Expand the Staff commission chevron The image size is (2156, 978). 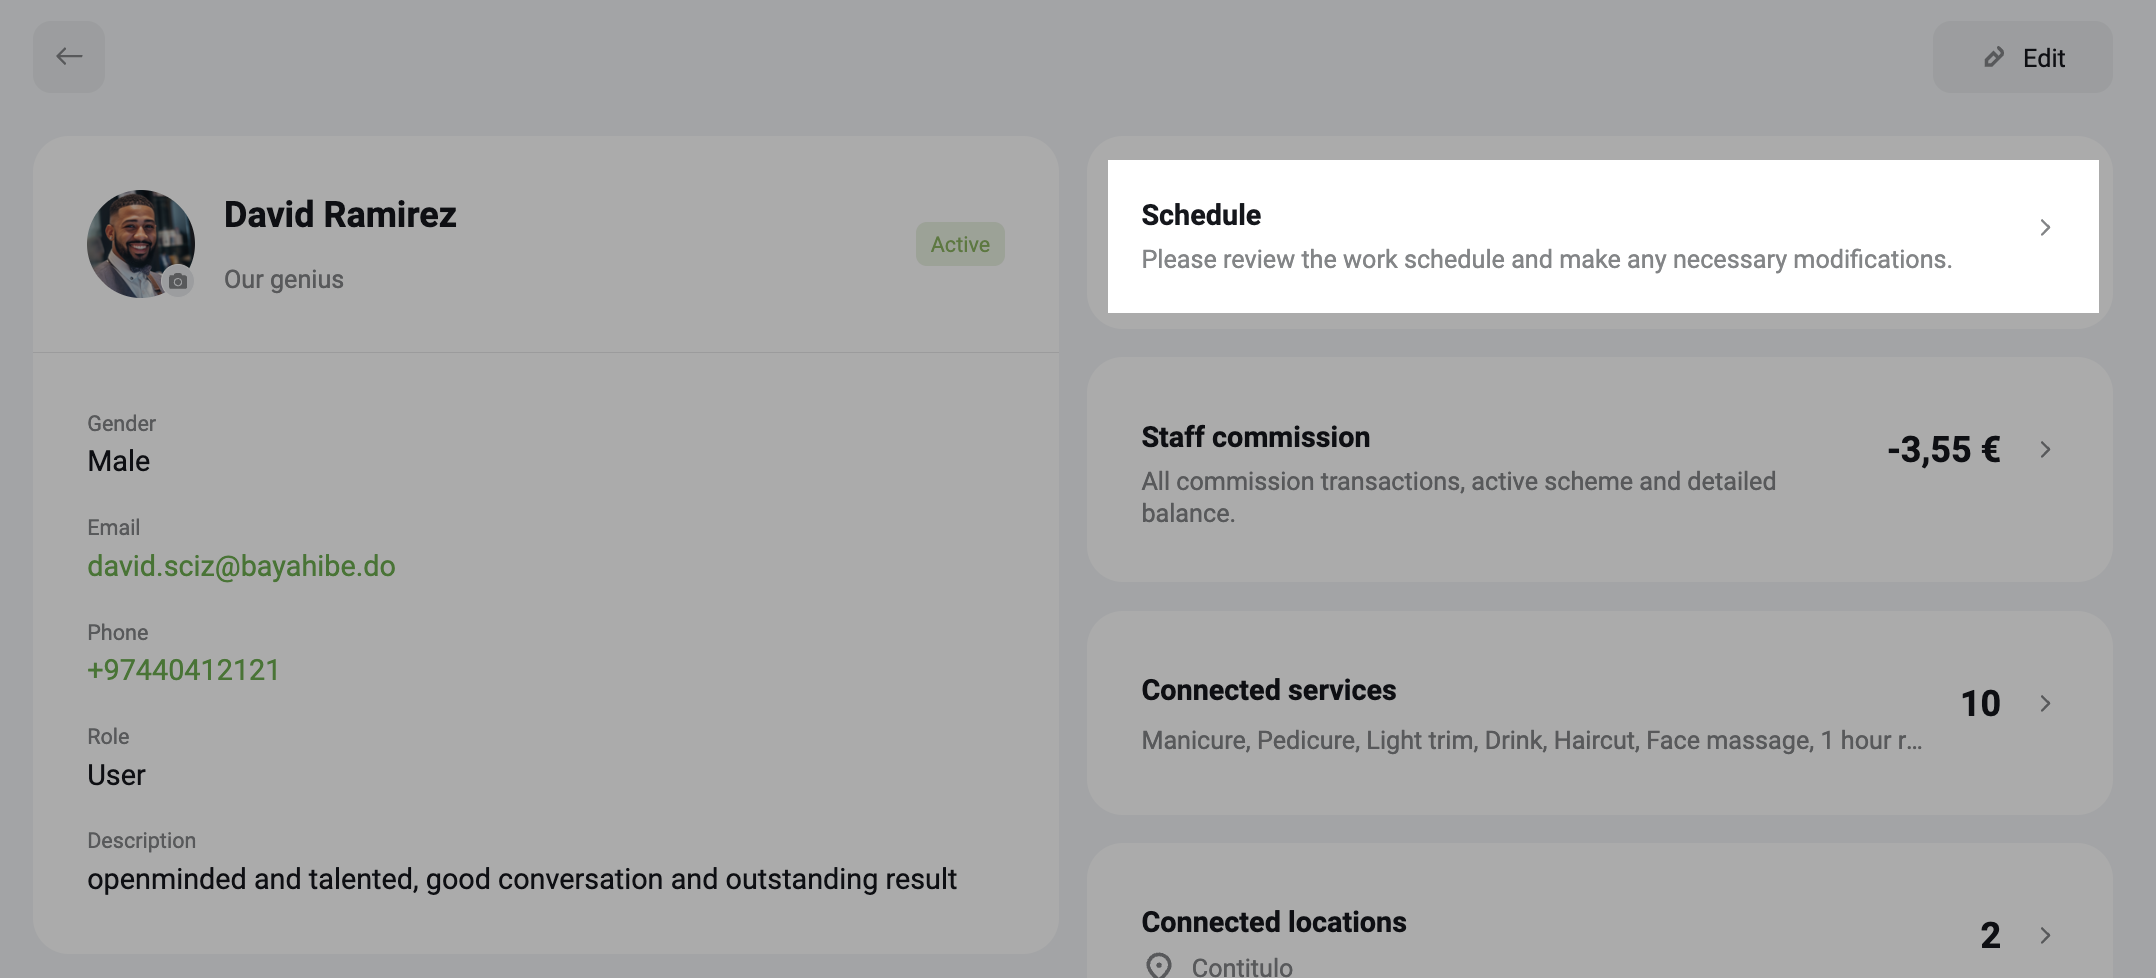(x=2045, y=450)
